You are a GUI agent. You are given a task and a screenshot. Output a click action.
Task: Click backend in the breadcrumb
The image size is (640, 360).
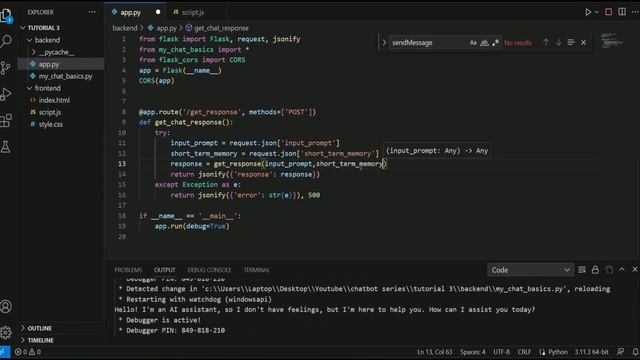click(125, 28)
